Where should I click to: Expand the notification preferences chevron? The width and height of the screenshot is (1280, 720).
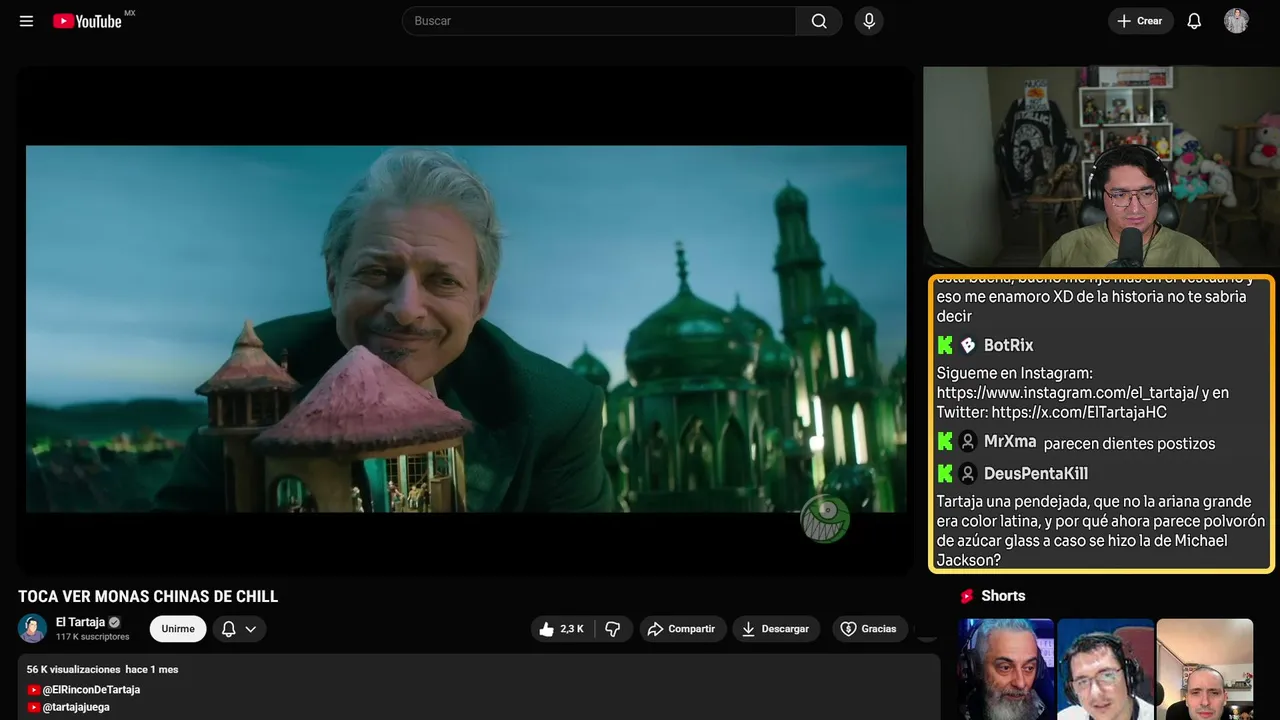coord(251,629)
